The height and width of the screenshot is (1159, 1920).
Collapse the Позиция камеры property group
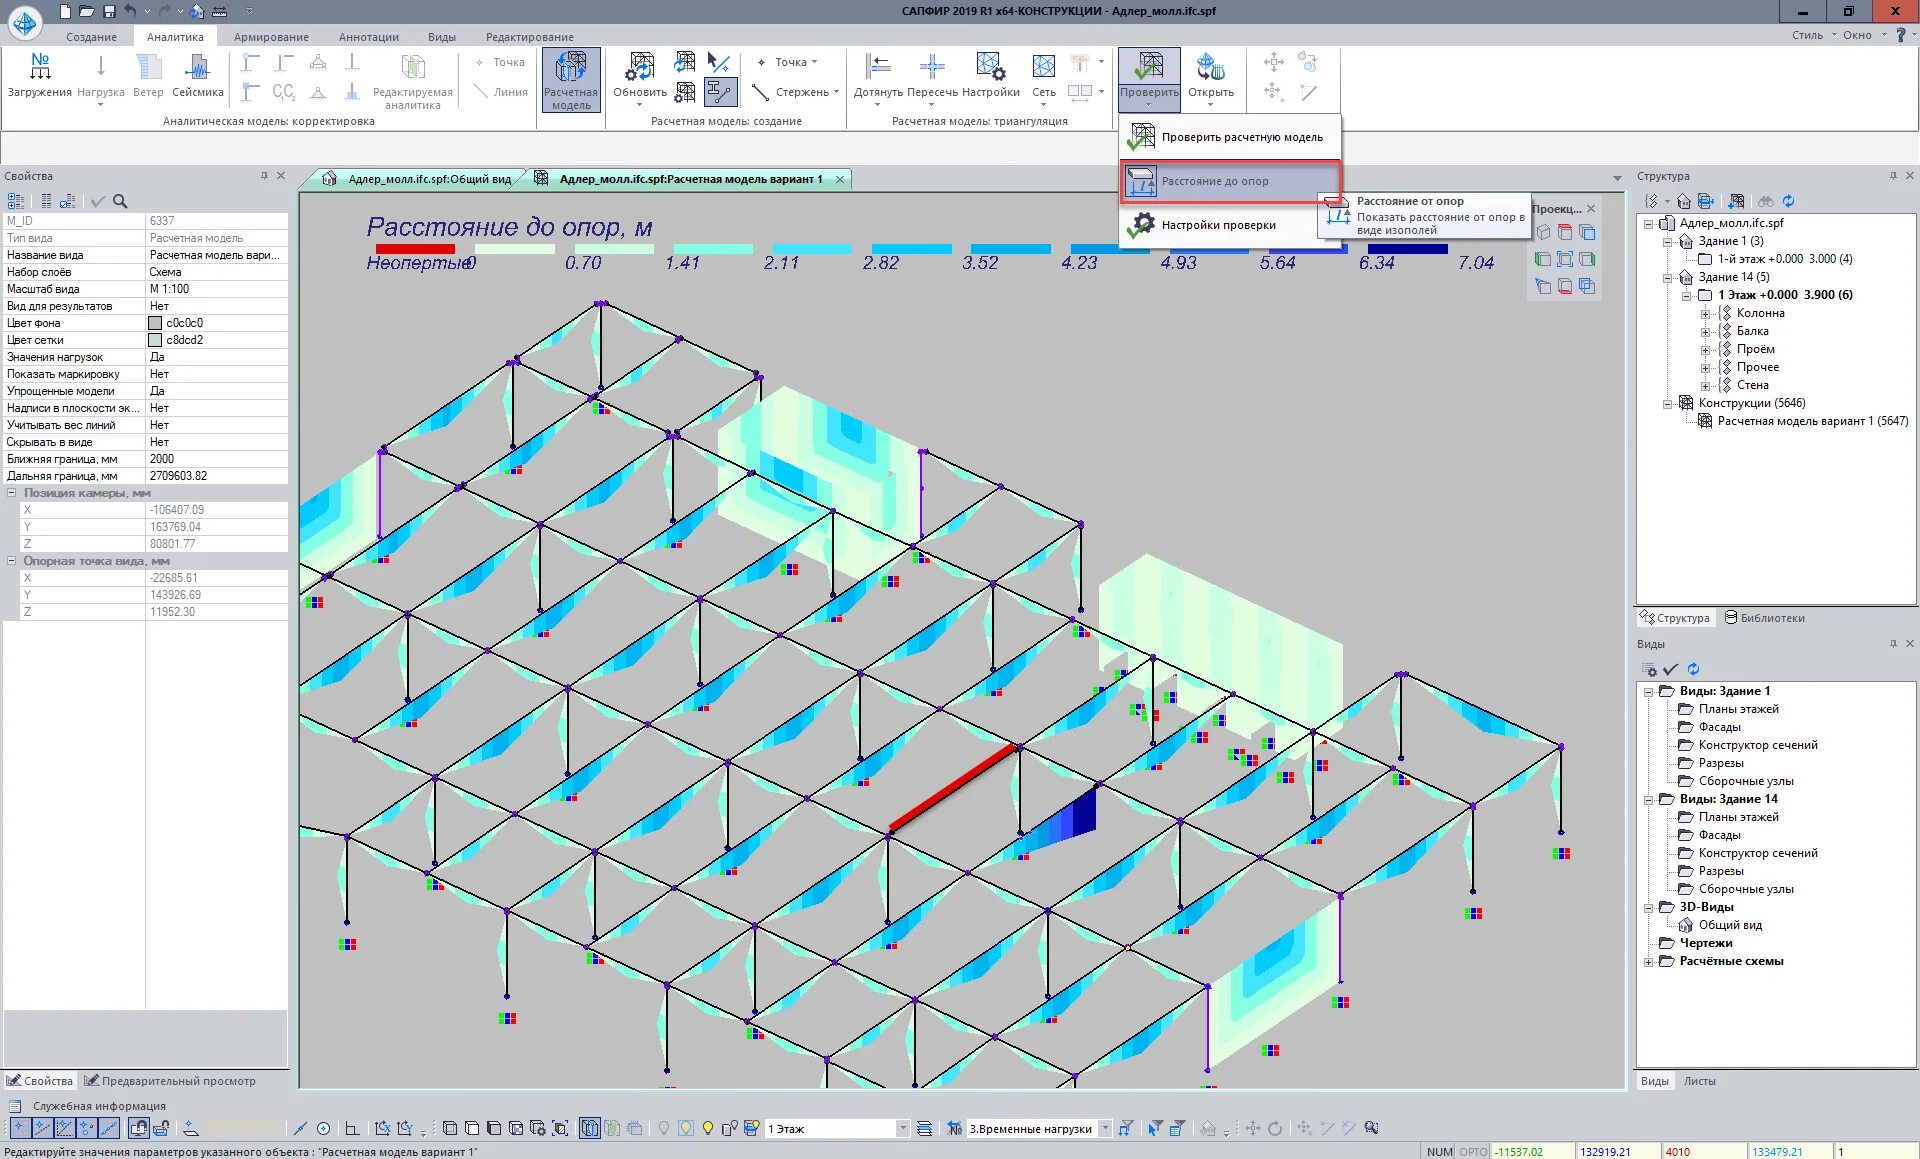(x=12, y=493)
